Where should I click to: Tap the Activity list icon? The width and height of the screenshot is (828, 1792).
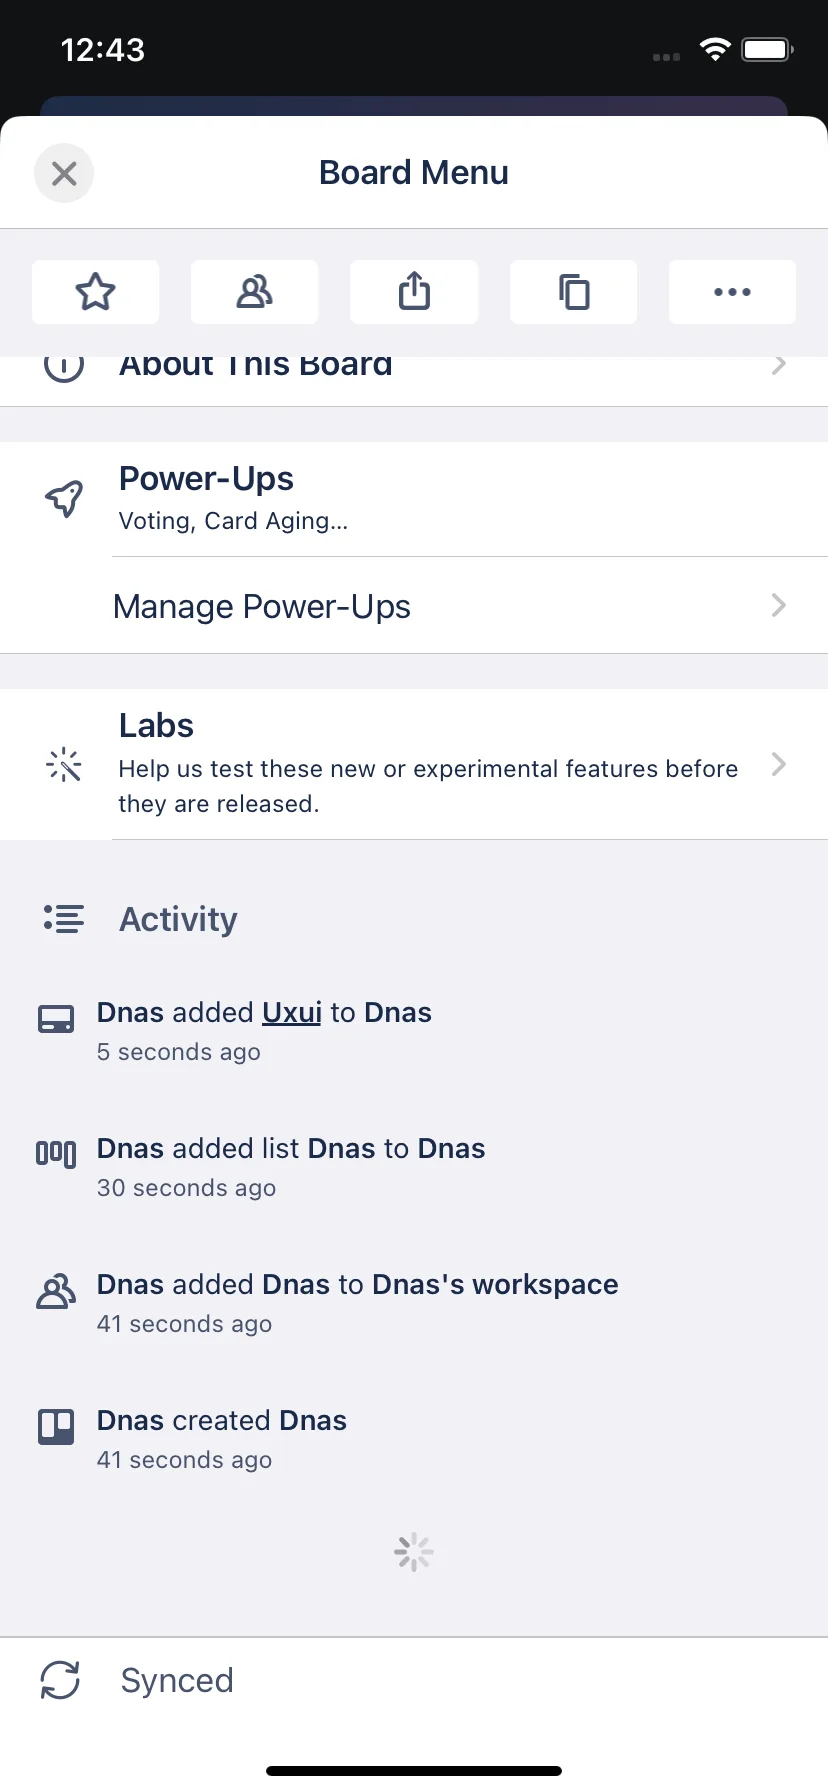[64, 919]
